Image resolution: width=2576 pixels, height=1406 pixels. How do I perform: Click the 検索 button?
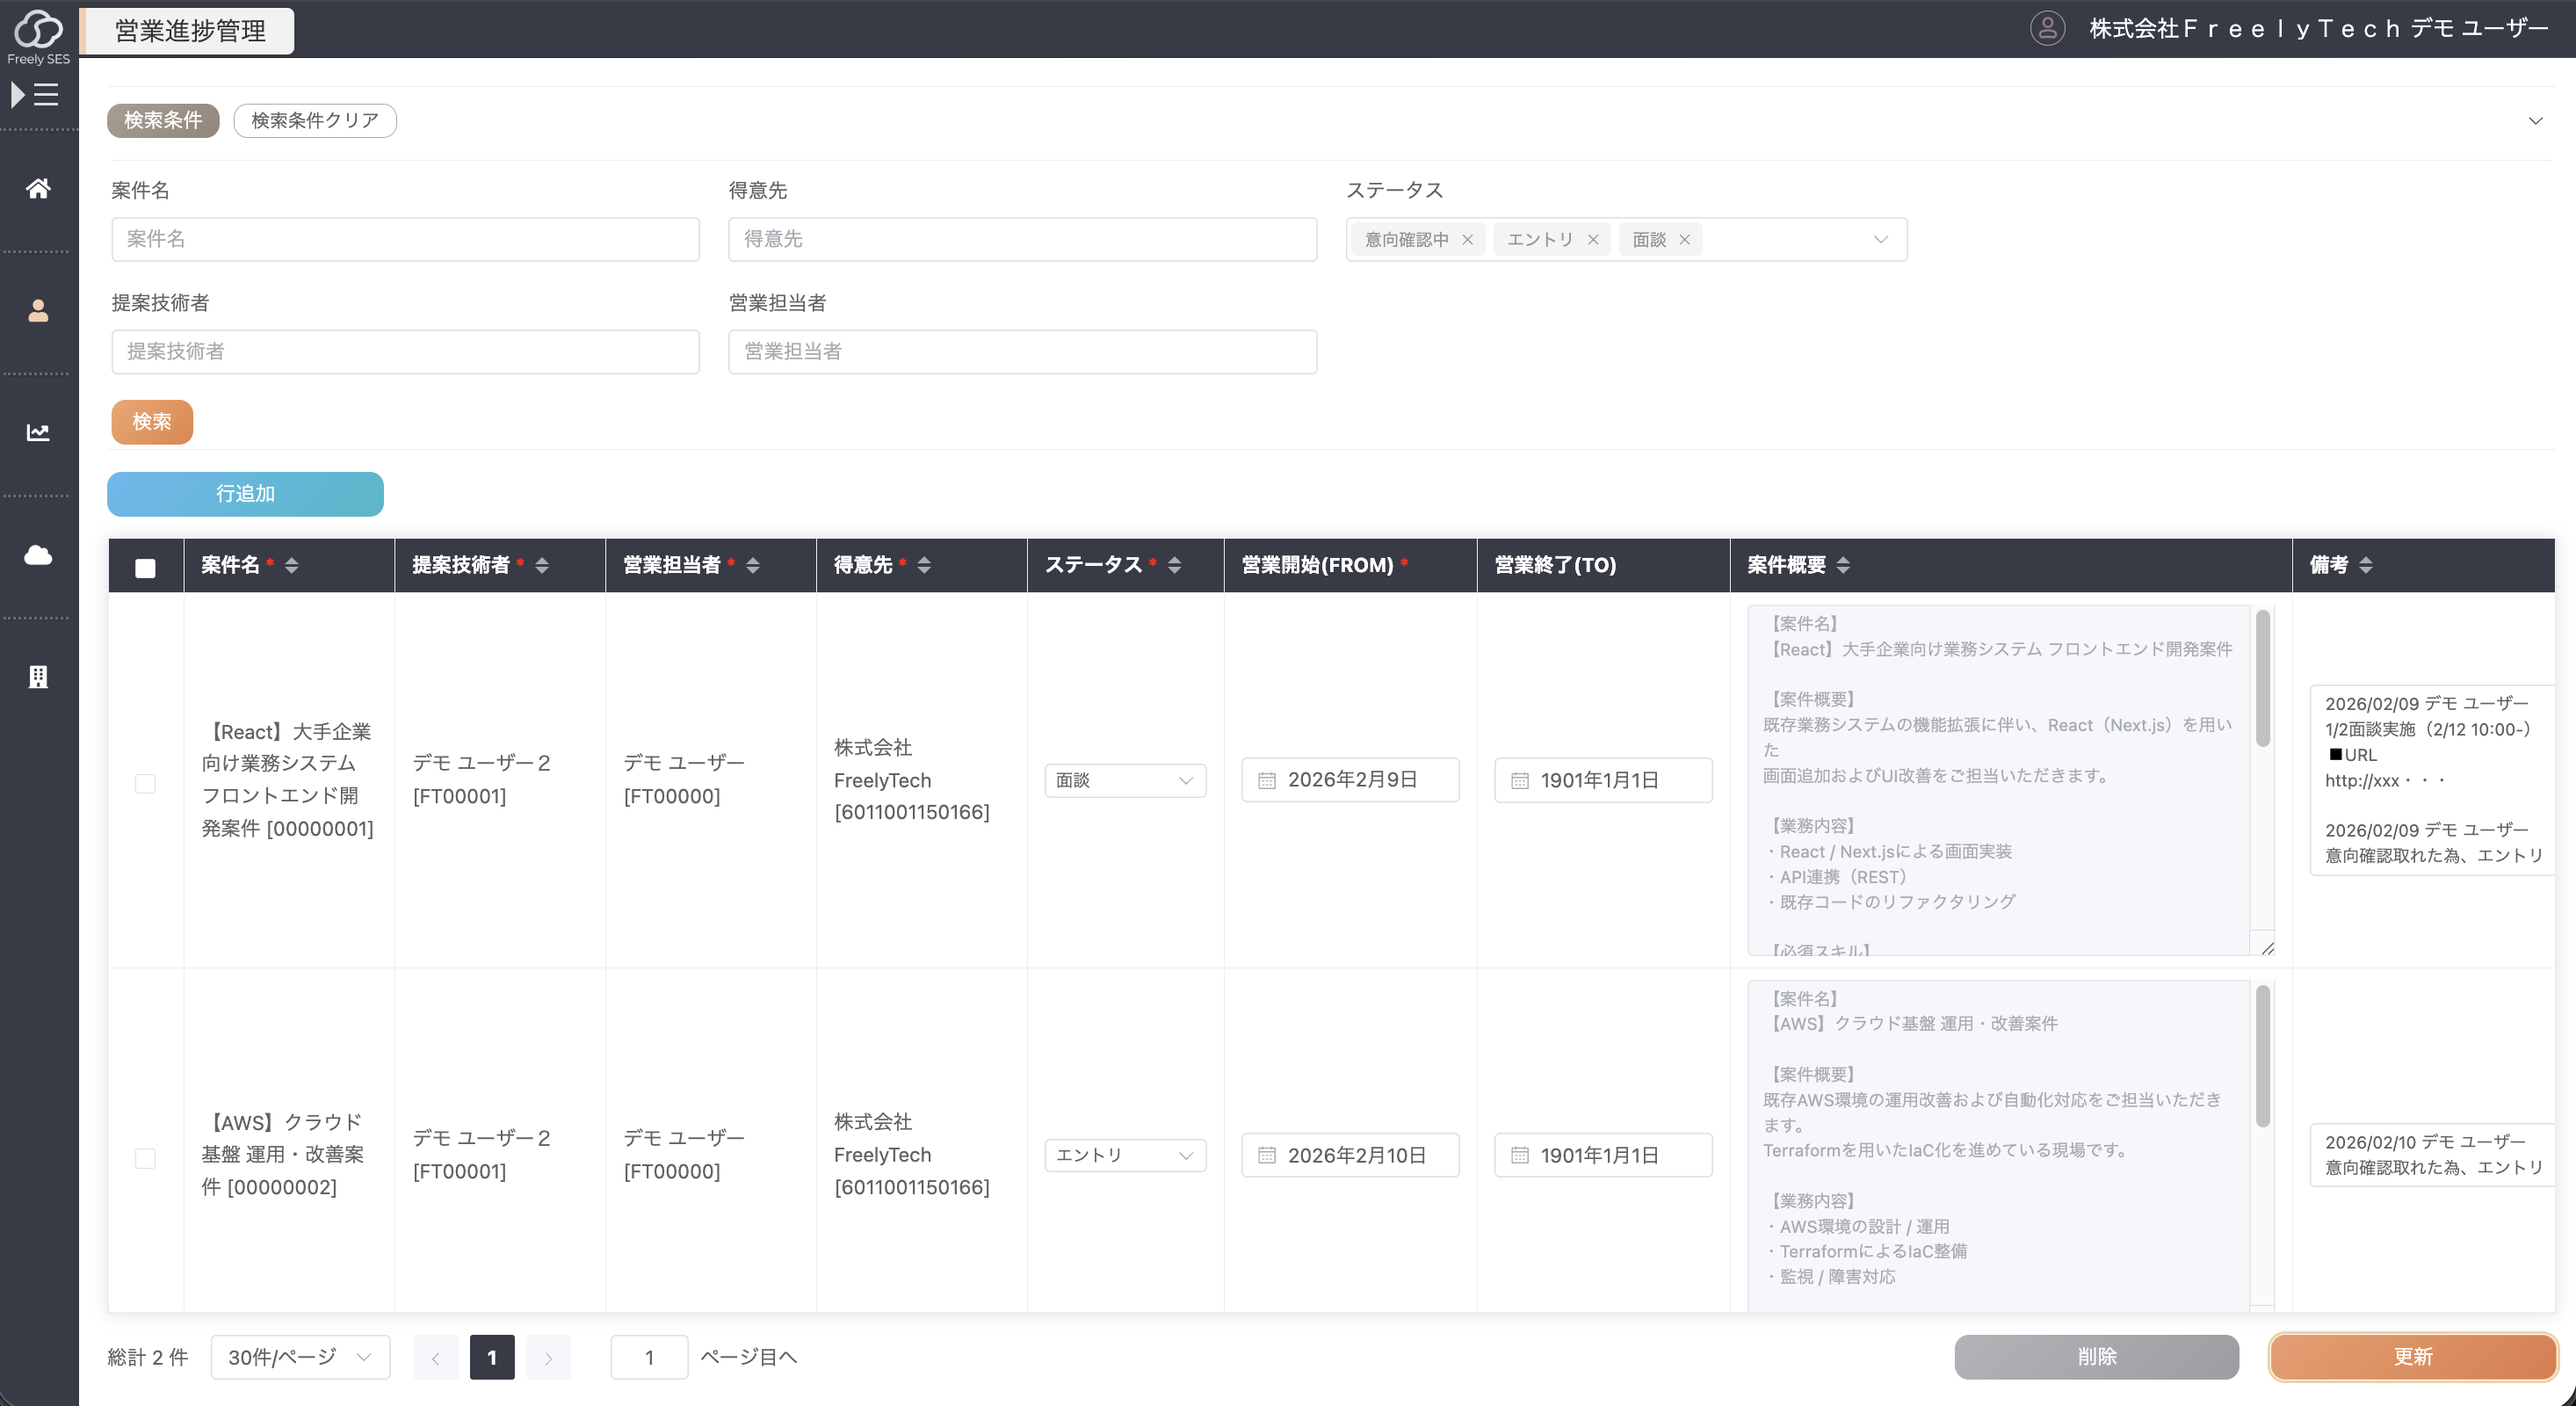pyautogui.click(x=151, y=422)
